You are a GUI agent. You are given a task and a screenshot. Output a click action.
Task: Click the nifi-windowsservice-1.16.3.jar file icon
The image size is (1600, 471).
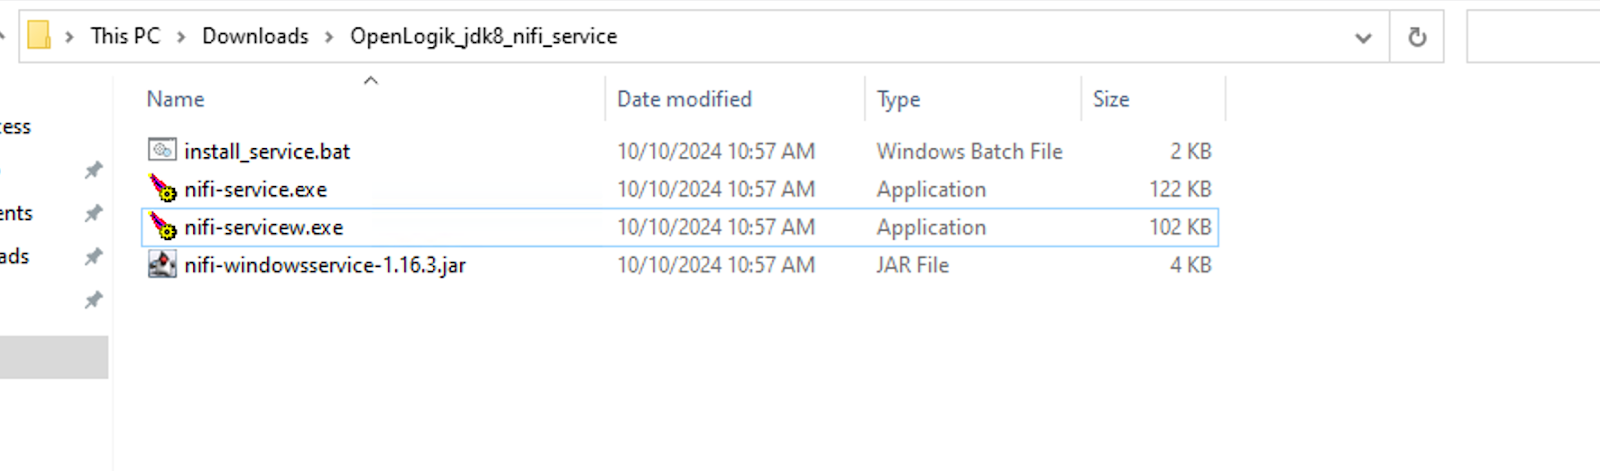point(162,265)
